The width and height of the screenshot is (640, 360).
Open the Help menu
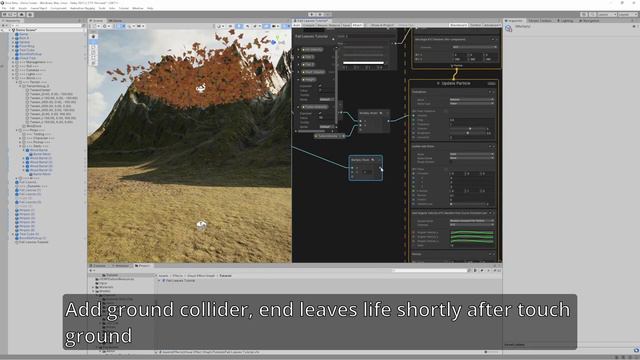[150, 8]
